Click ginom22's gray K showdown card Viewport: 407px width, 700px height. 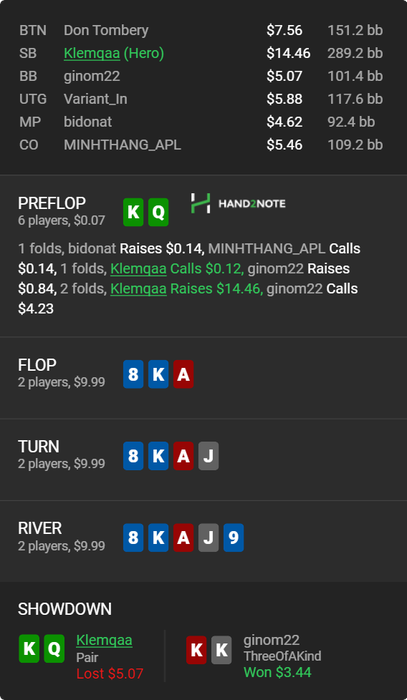[221, 650]
